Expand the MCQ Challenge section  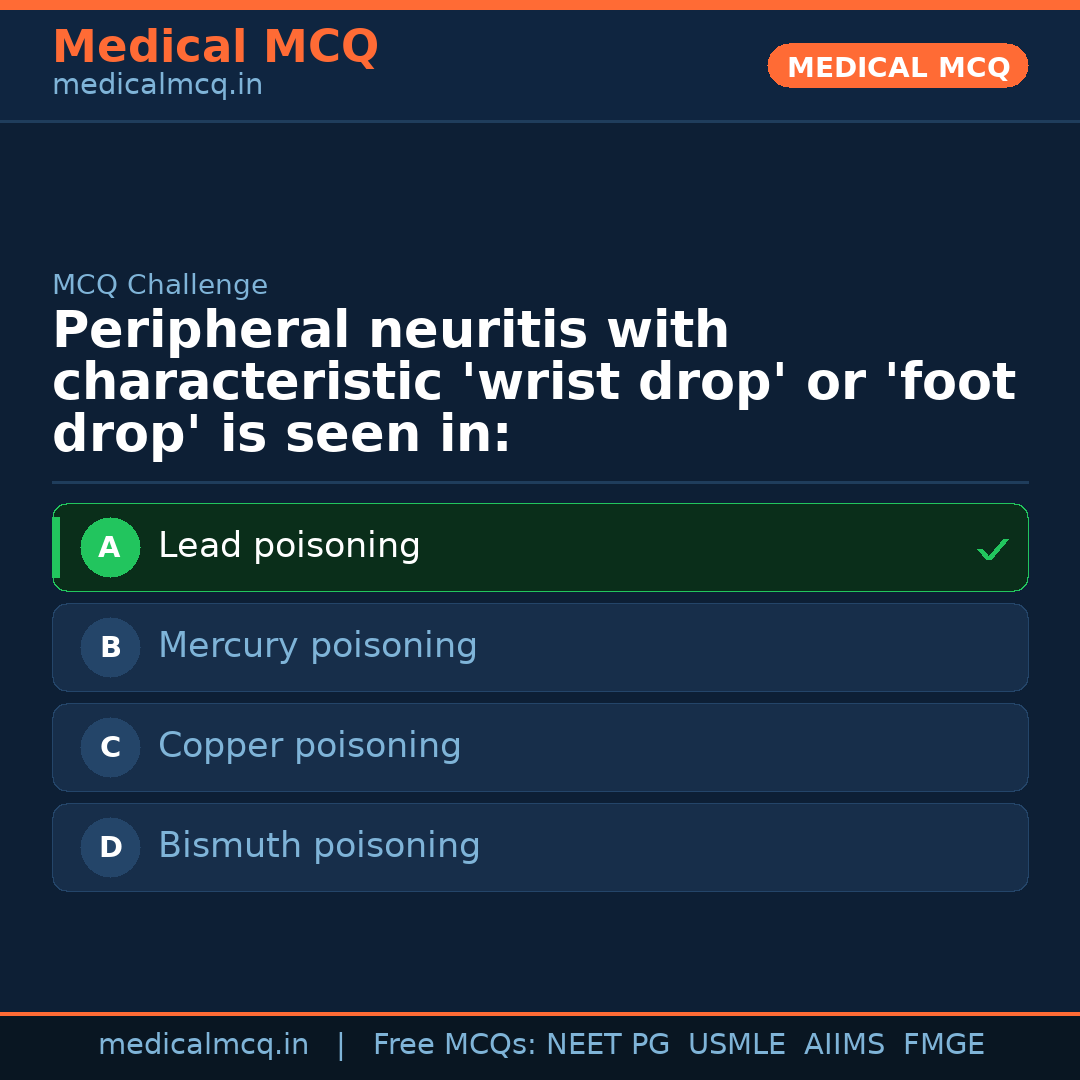pos(160,284)
